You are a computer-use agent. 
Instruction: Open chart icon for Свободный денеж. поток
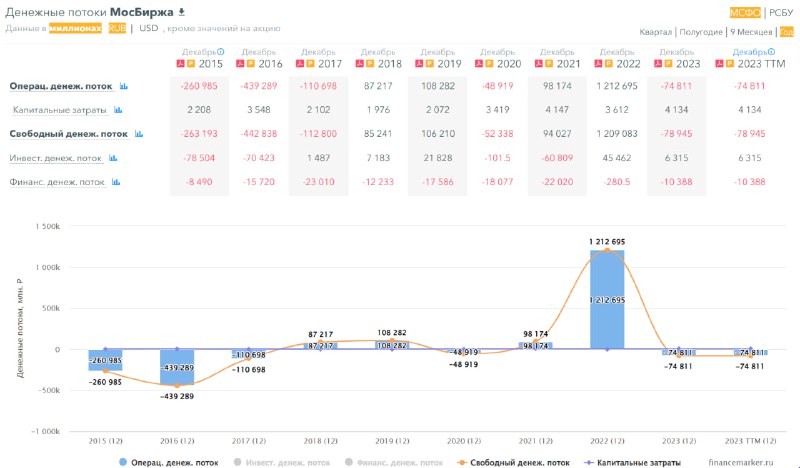(139, 134)
